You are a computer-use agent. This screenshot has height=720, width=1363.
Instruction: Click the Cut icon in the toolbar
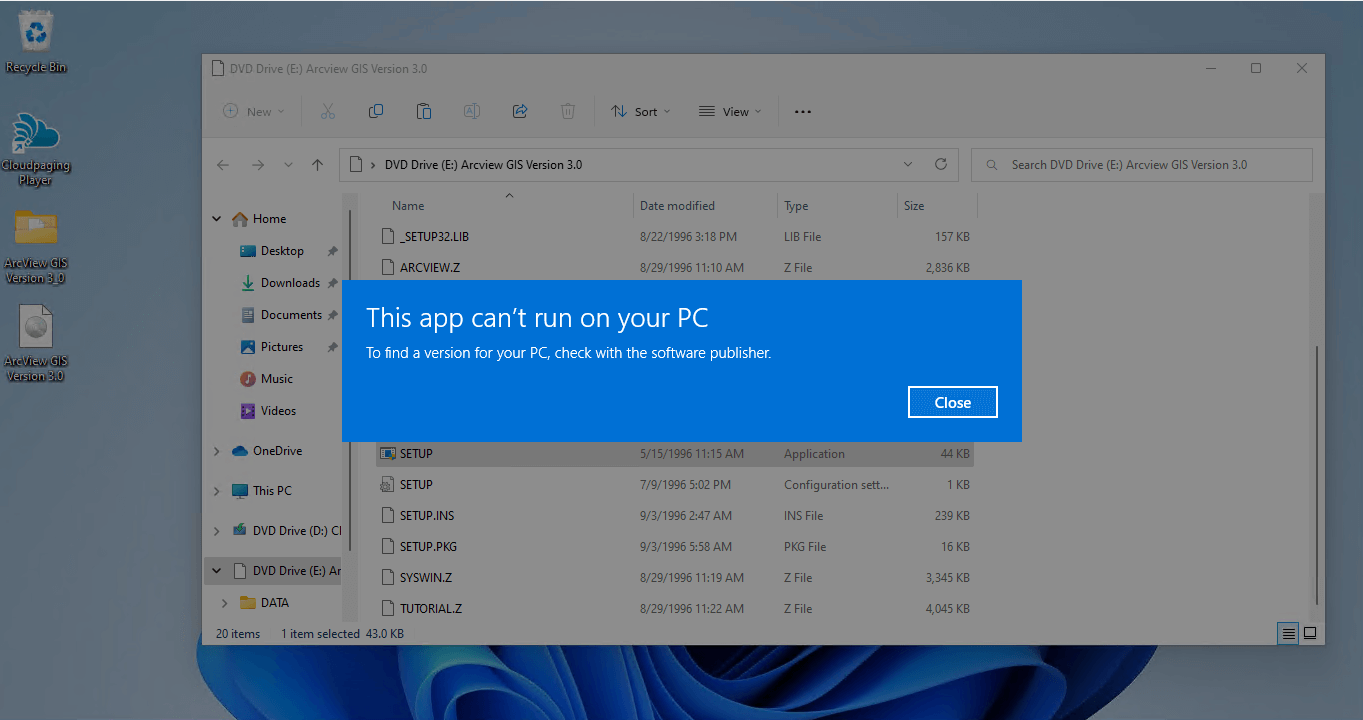pos(327,111)
